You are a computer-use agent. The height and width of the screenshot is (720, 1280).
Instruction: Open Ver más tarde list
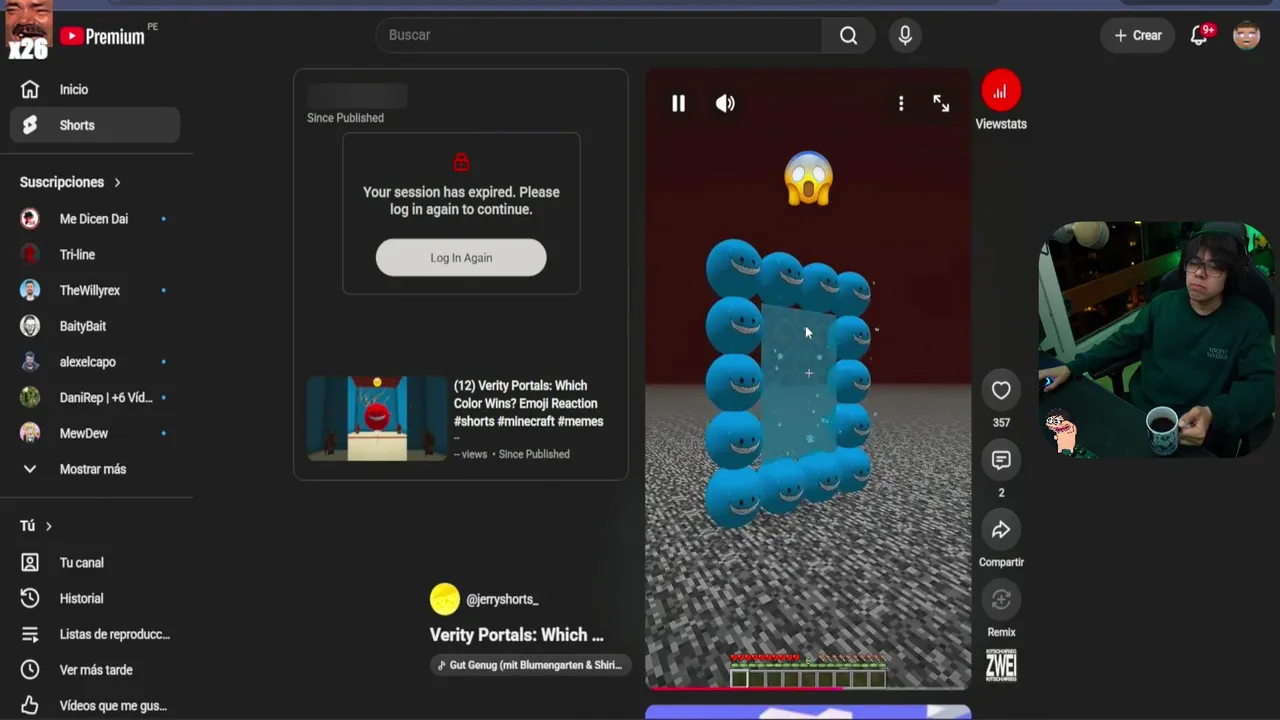click(x=95, y=670)
